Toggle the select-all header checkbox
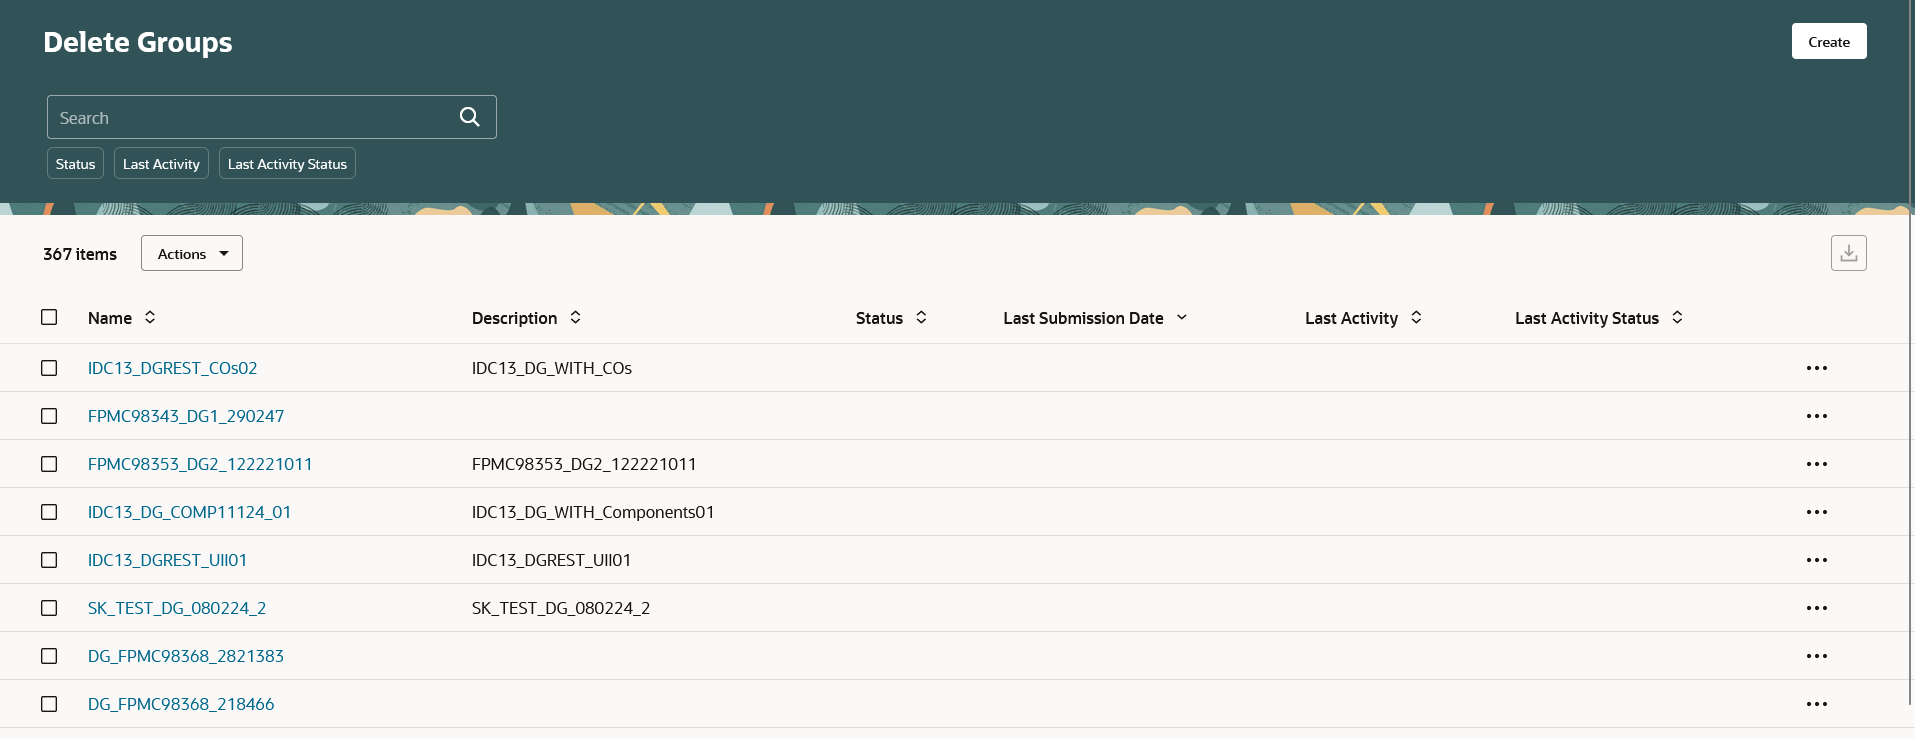This screenshot has height=738, width=1915. pos(49,317)
